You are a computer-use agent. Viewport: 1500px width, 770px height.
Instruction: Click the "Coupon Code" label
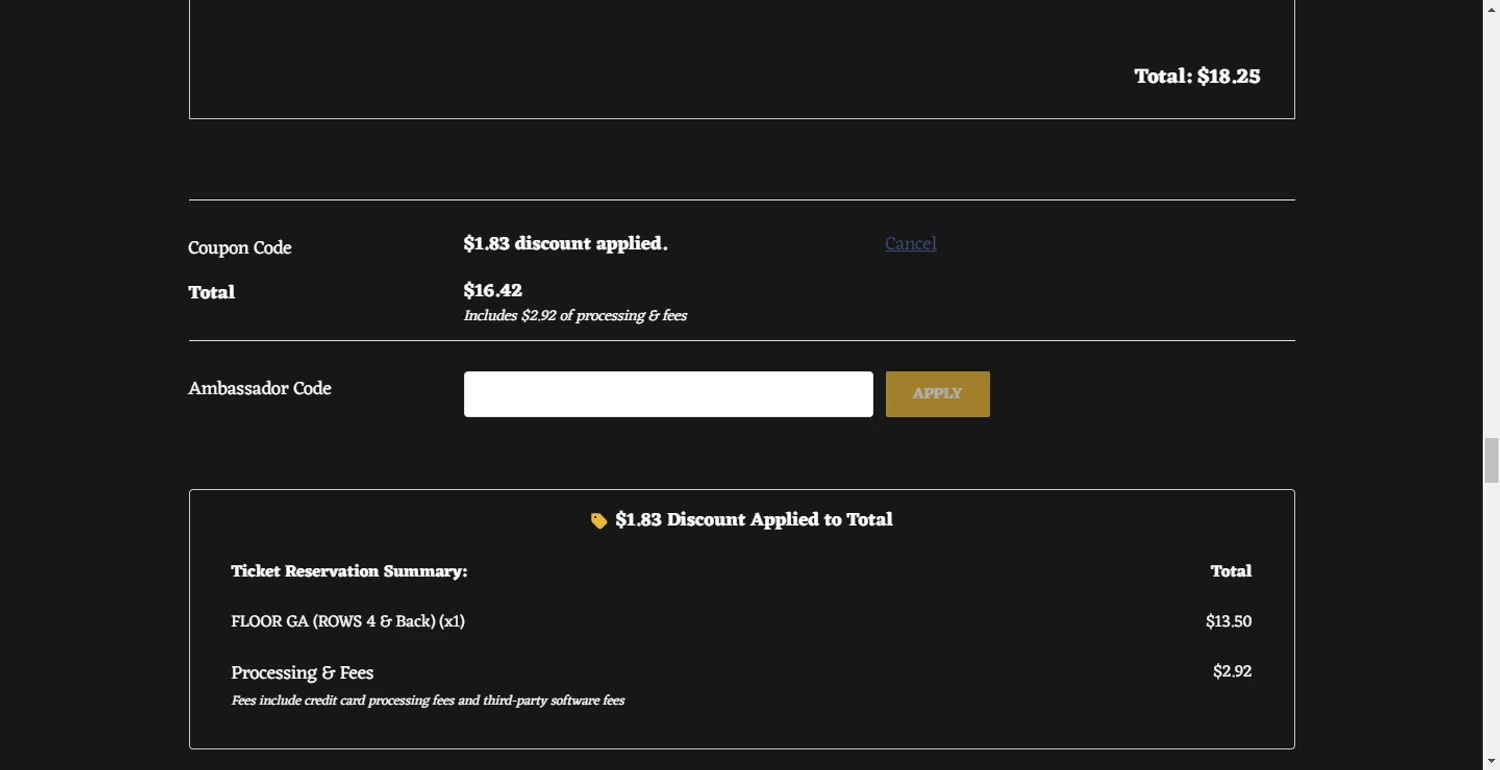240,248
